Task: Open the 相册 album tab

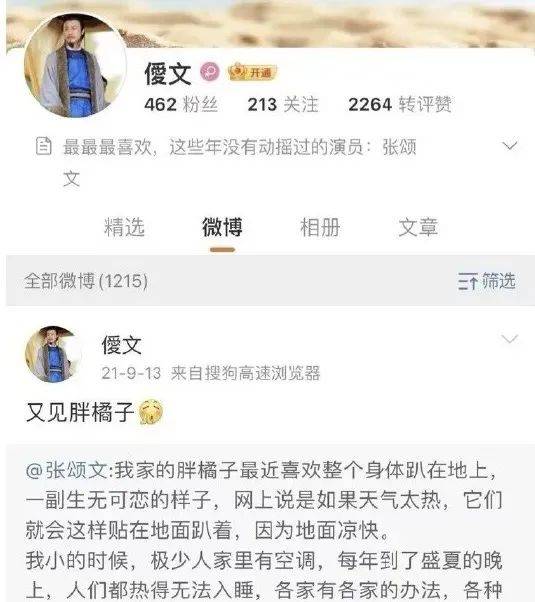Action: pos(320,227)
